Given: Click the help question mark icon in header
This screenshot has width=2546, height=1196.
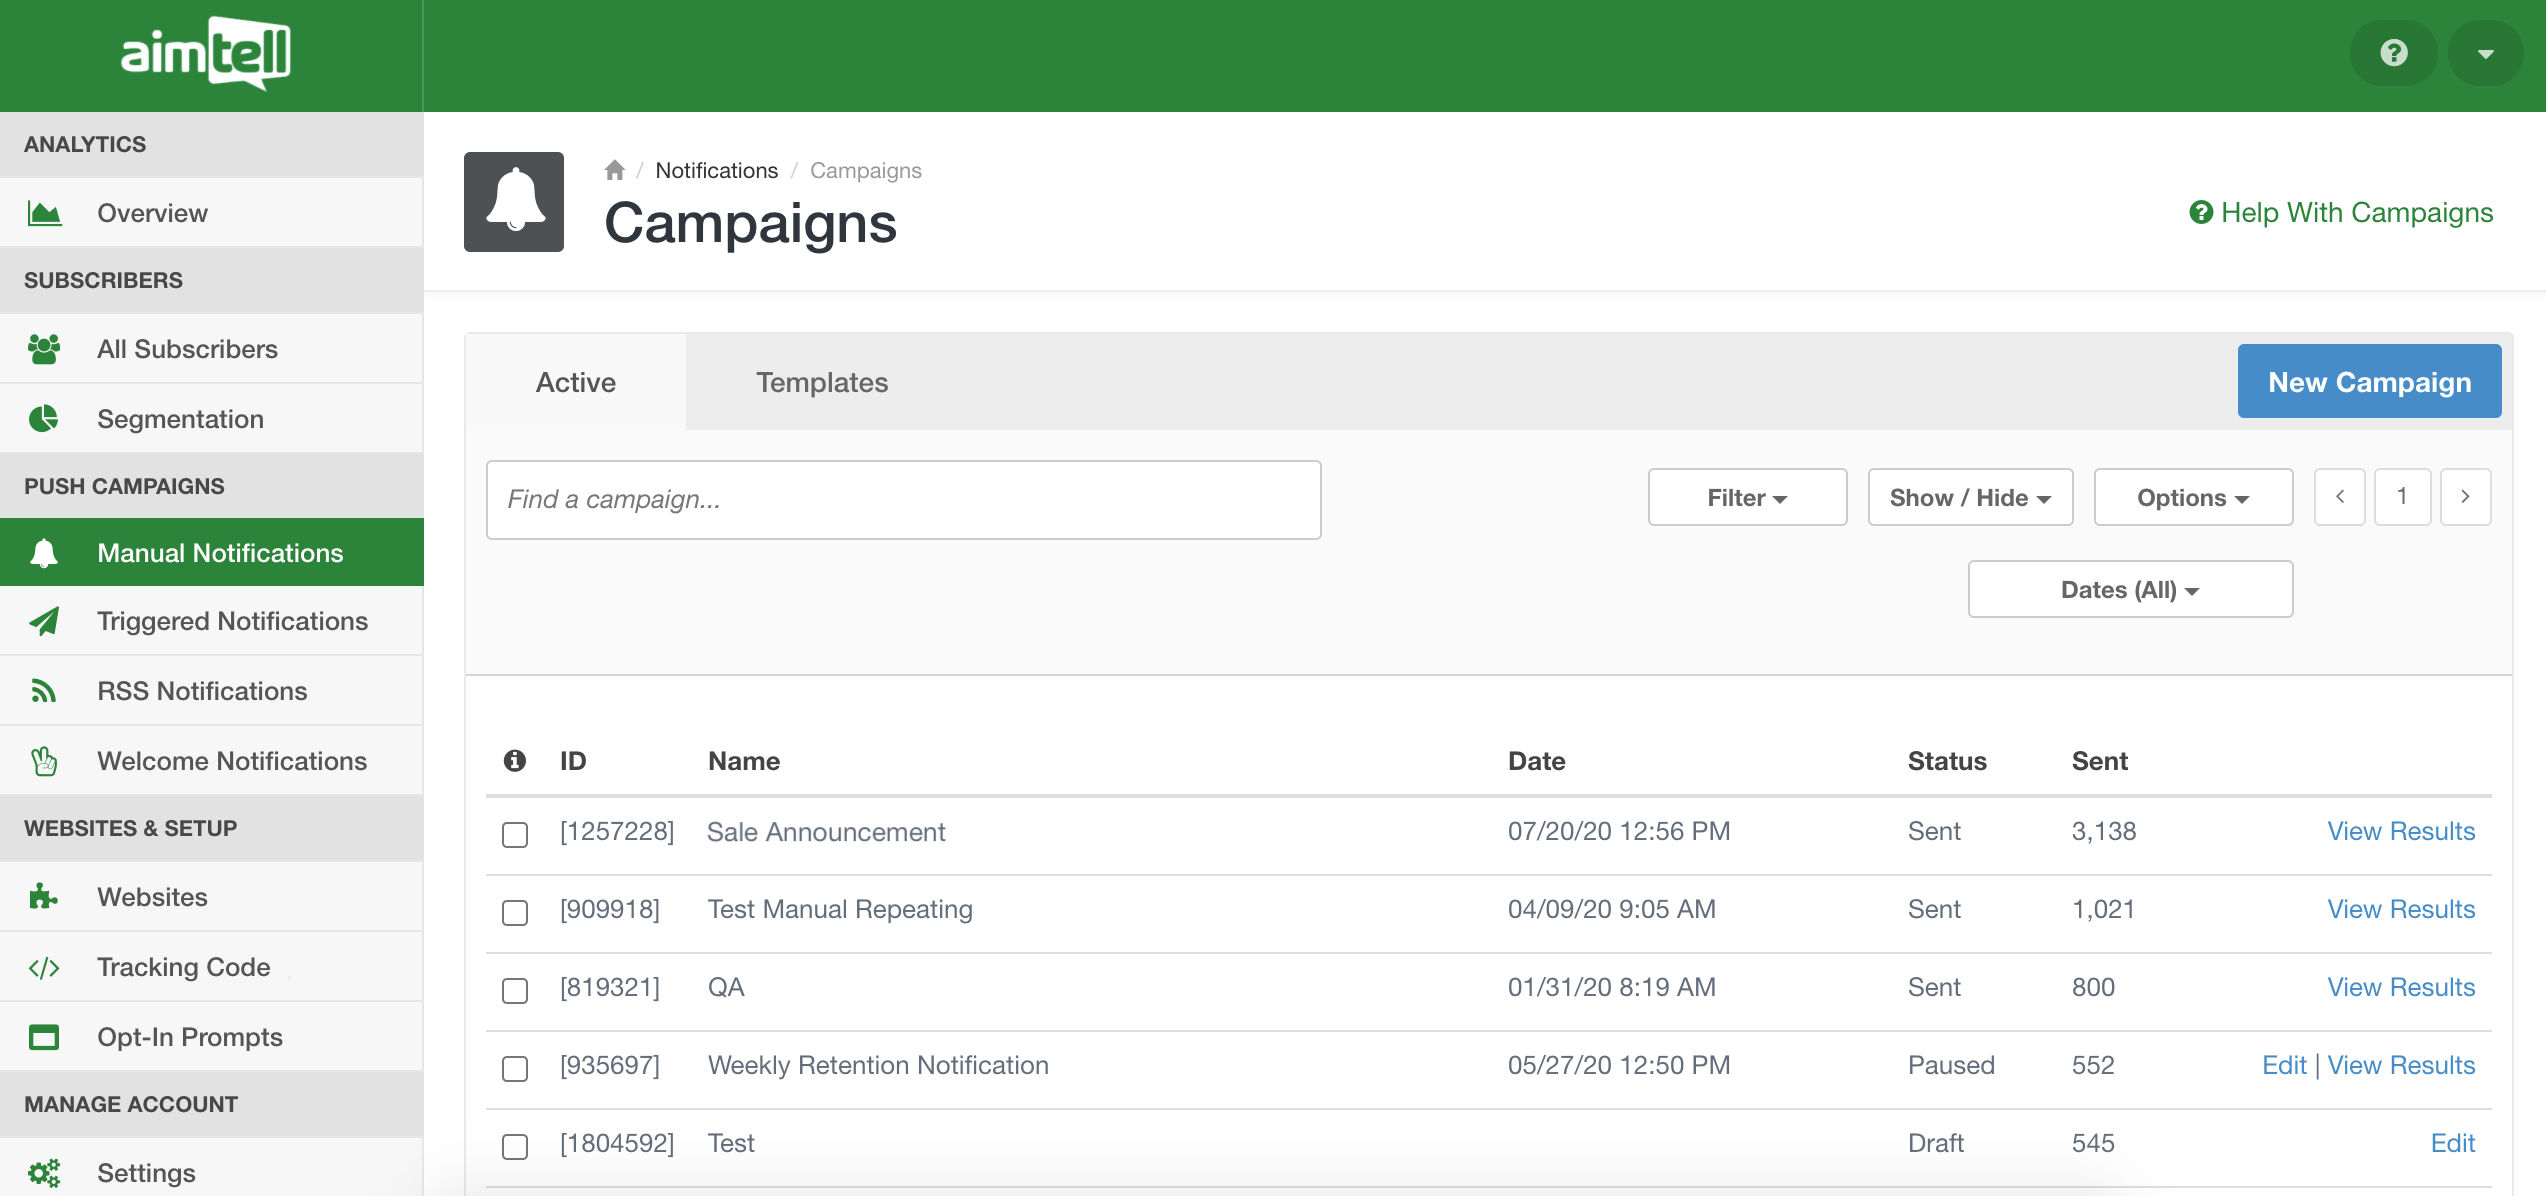Looking at the screenshot, I should click(2393, 53).
